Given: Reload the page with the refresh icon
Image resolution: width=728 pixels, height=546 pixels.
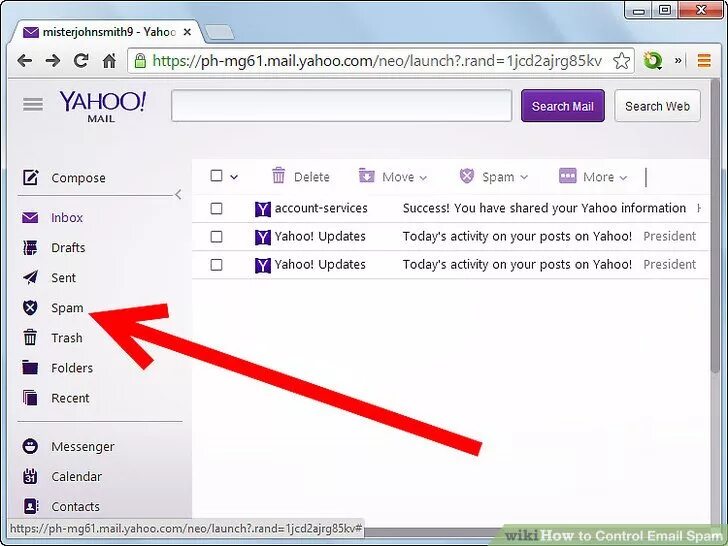Looking at the screenshot, I should point(81,60).
